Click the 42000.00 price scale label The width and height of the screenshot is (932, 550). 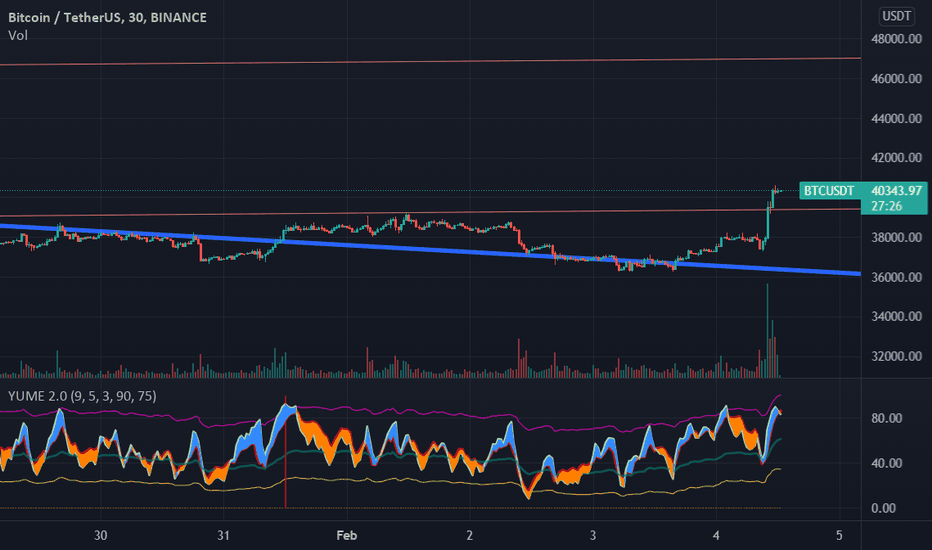pos(896,158)
